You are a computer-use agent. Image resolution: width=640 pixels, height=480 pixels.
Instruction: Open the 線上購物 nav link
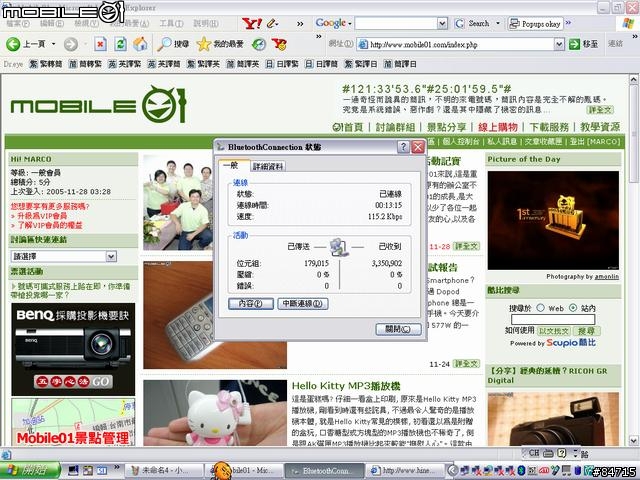click(498, 127)
